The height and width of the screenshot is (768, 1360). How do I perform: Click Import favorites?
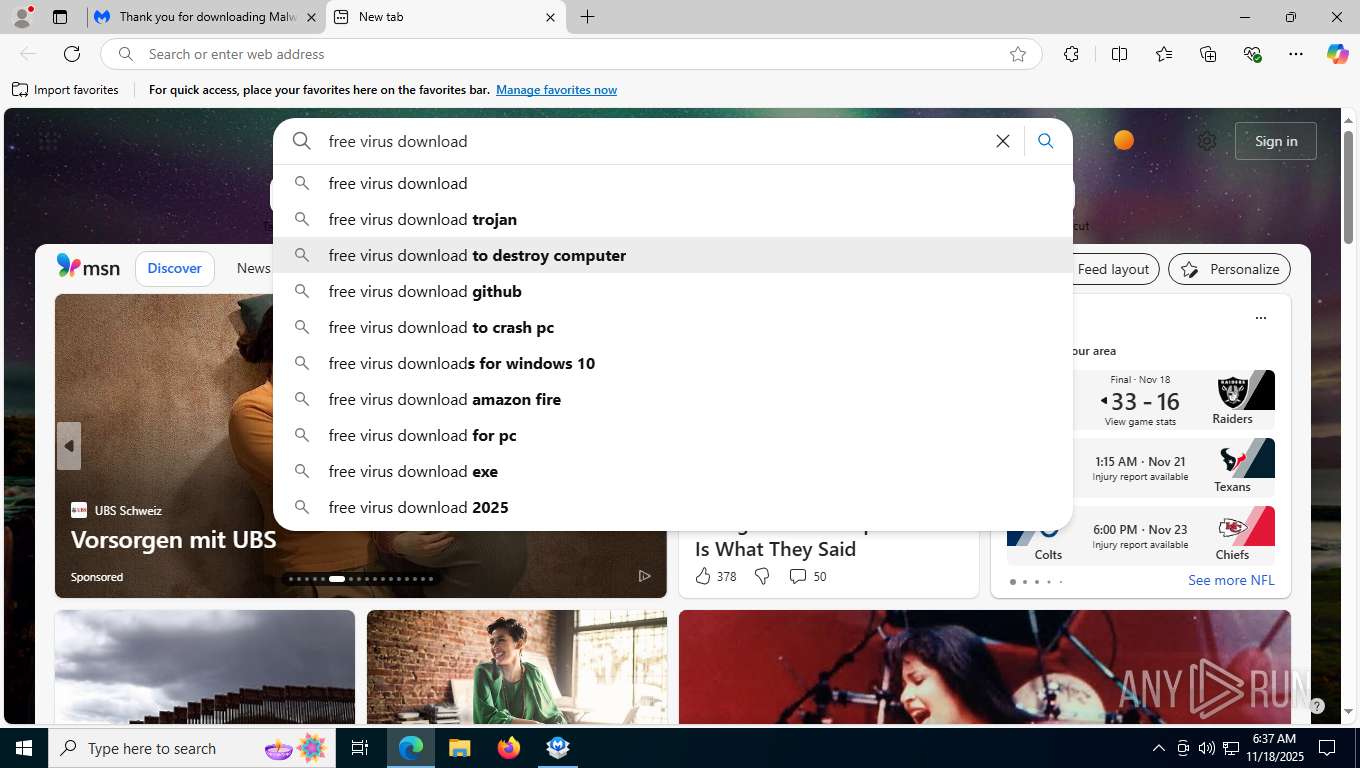(x=65, y=90)
